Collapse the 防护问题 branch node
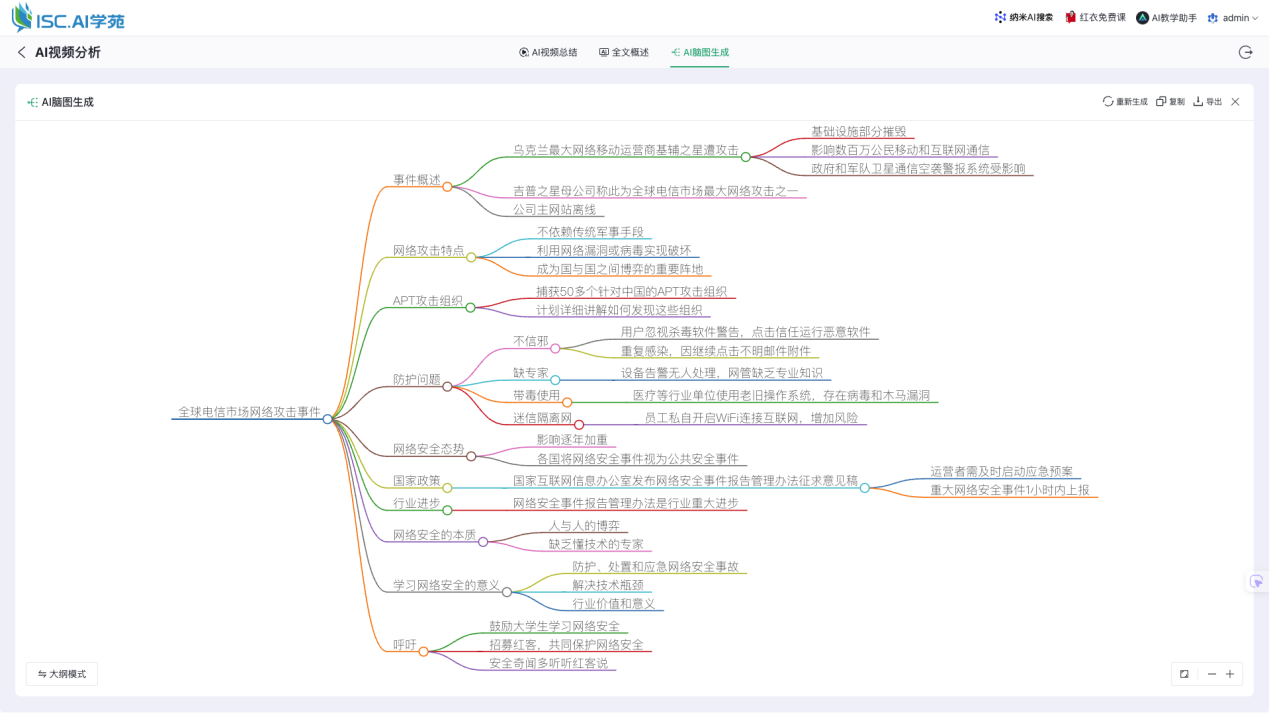 click(448, 386)
